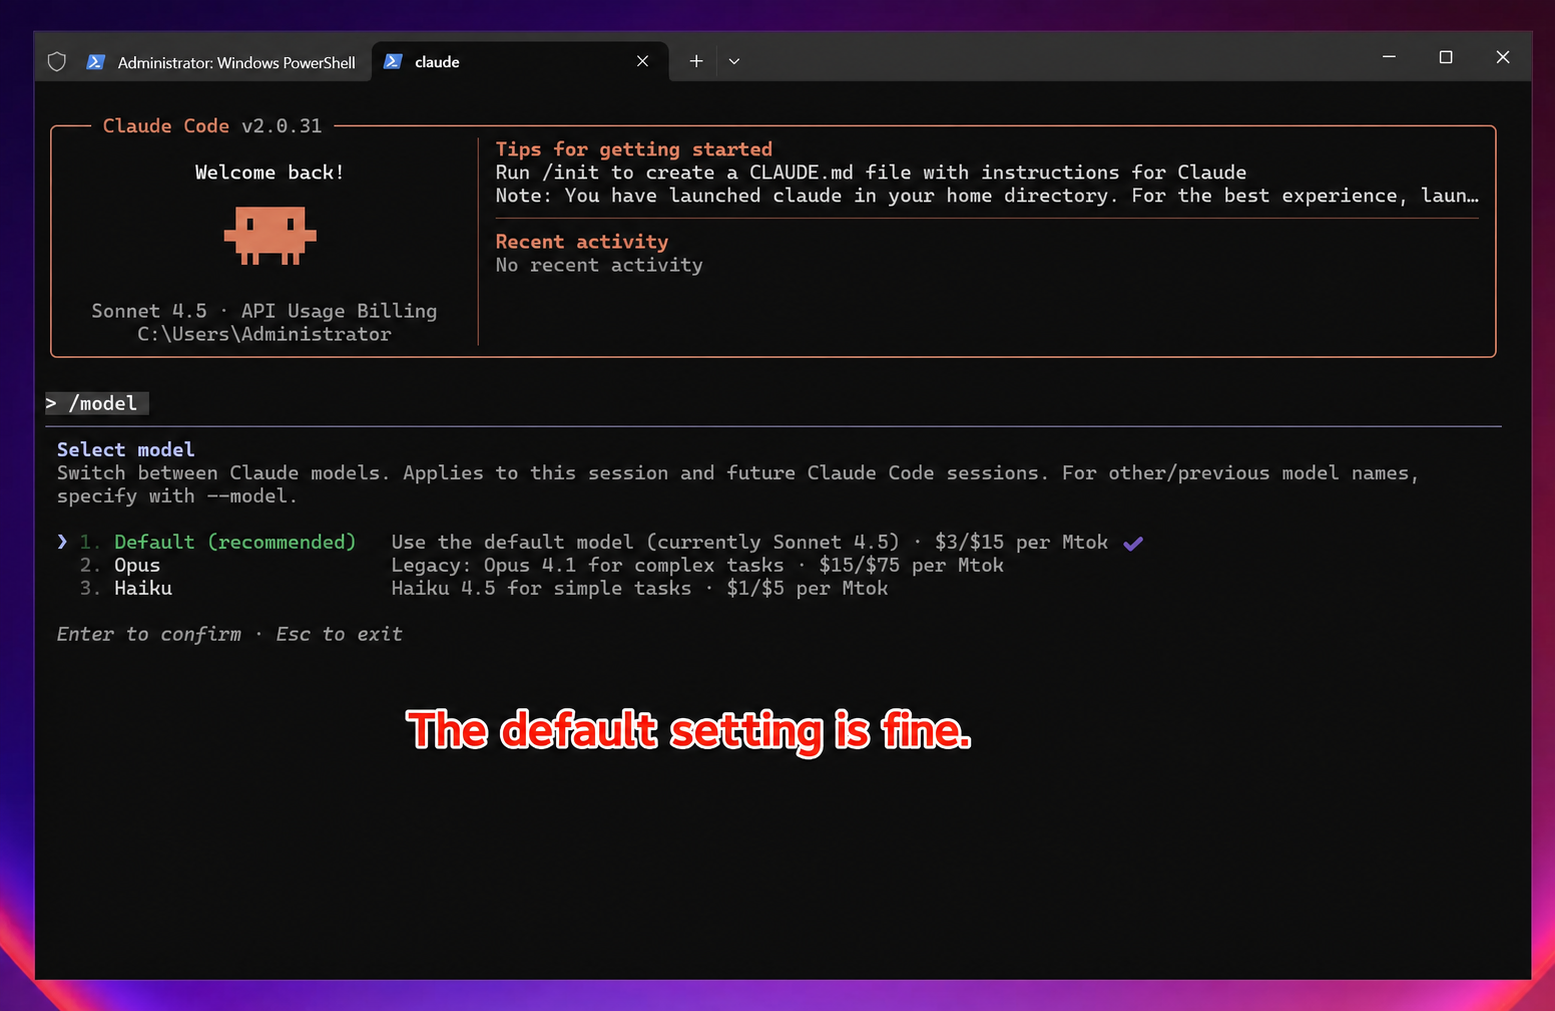Click the 'Enter to confirm · Esc to exit' hint

click(x=230, y=634)
